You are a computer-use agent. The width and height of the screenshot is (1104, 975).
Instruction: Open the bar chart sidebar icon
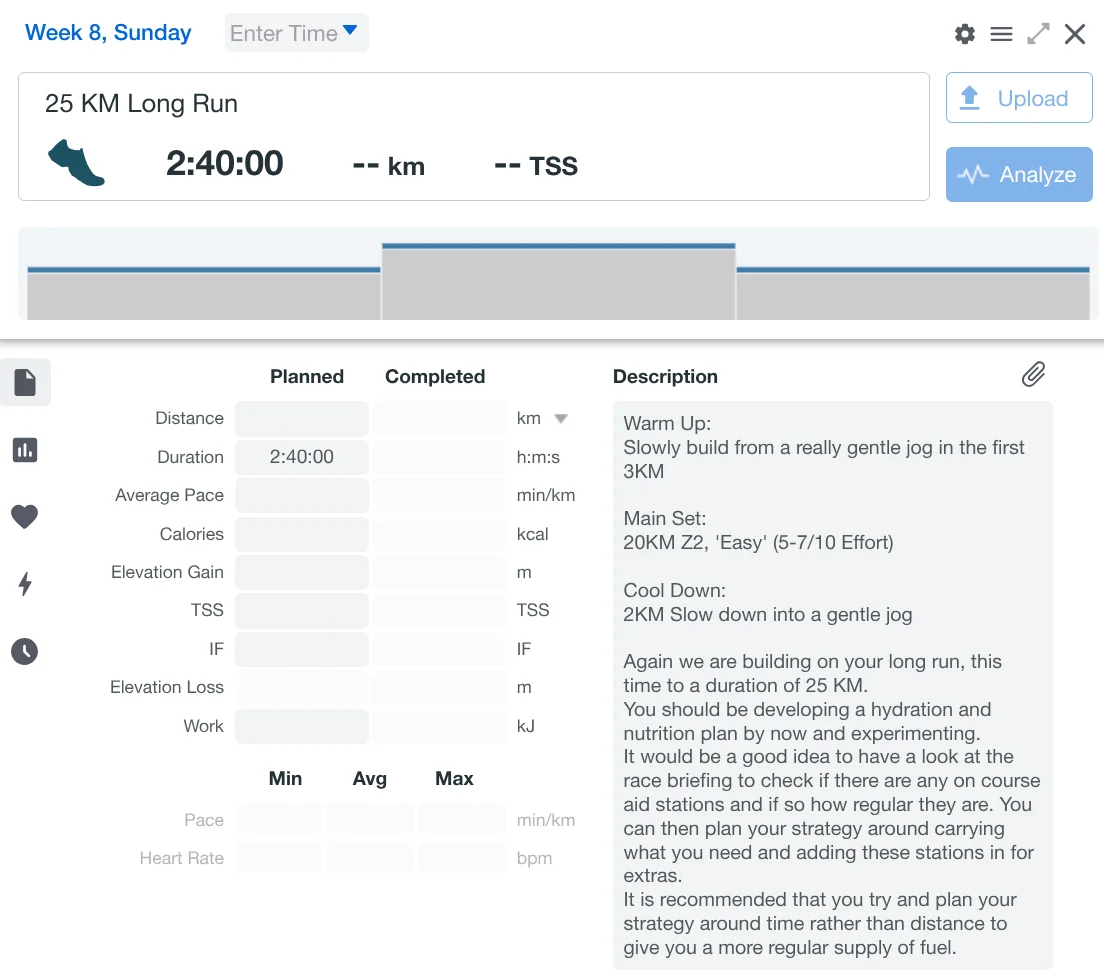pos(25,450)
